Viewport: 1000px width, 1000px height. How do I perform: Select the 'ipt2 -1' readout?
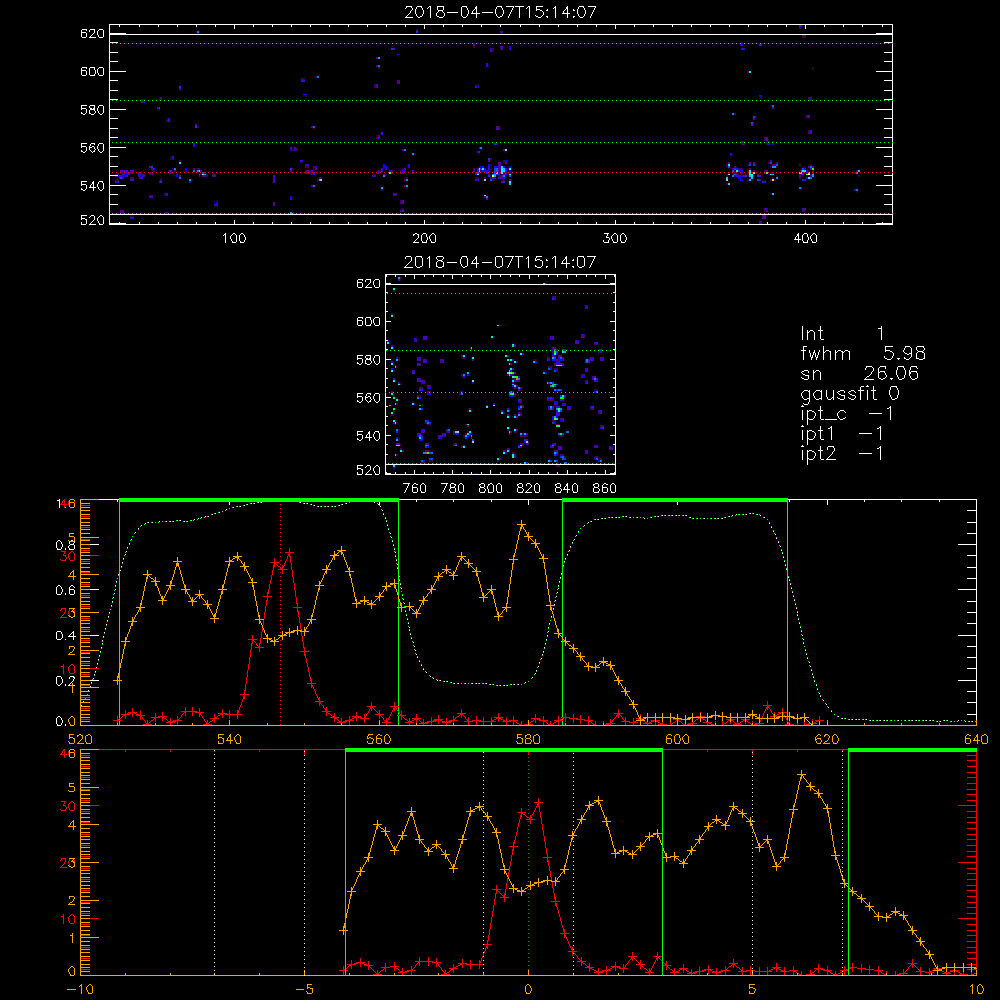point(842,453)
